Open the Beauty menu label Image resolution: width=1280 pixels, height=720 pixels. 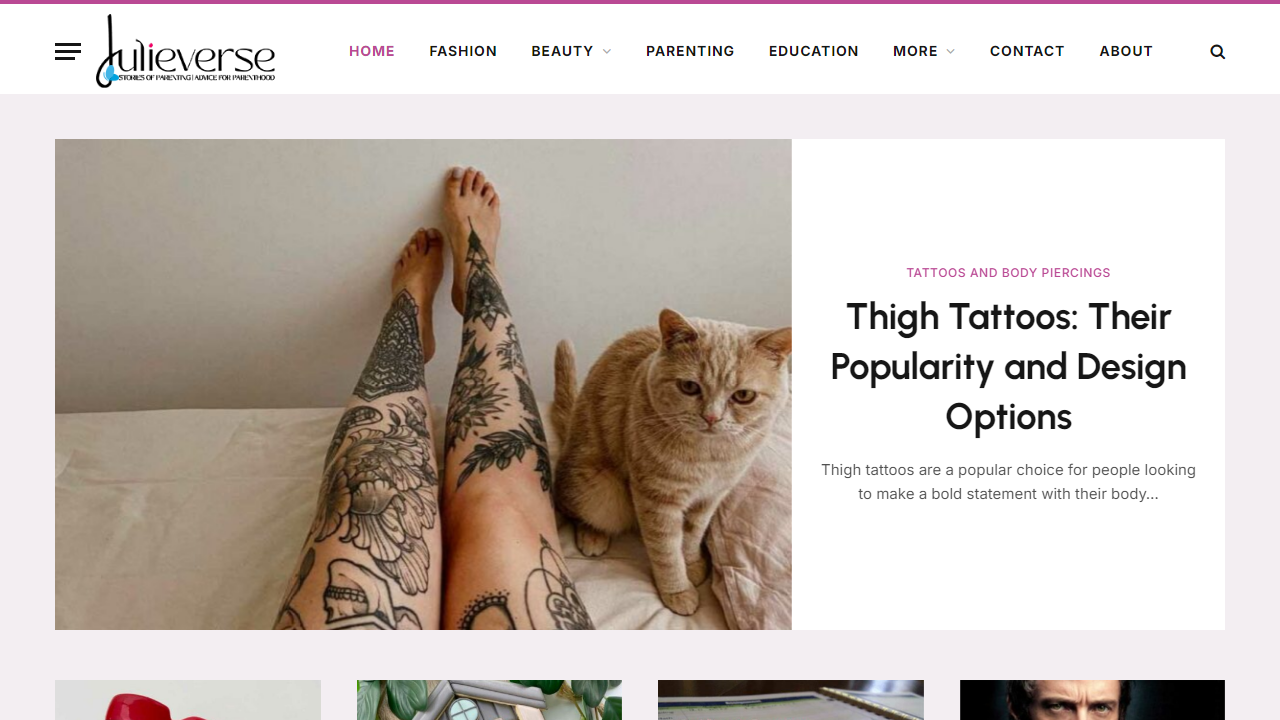click(x=562, y=51)
